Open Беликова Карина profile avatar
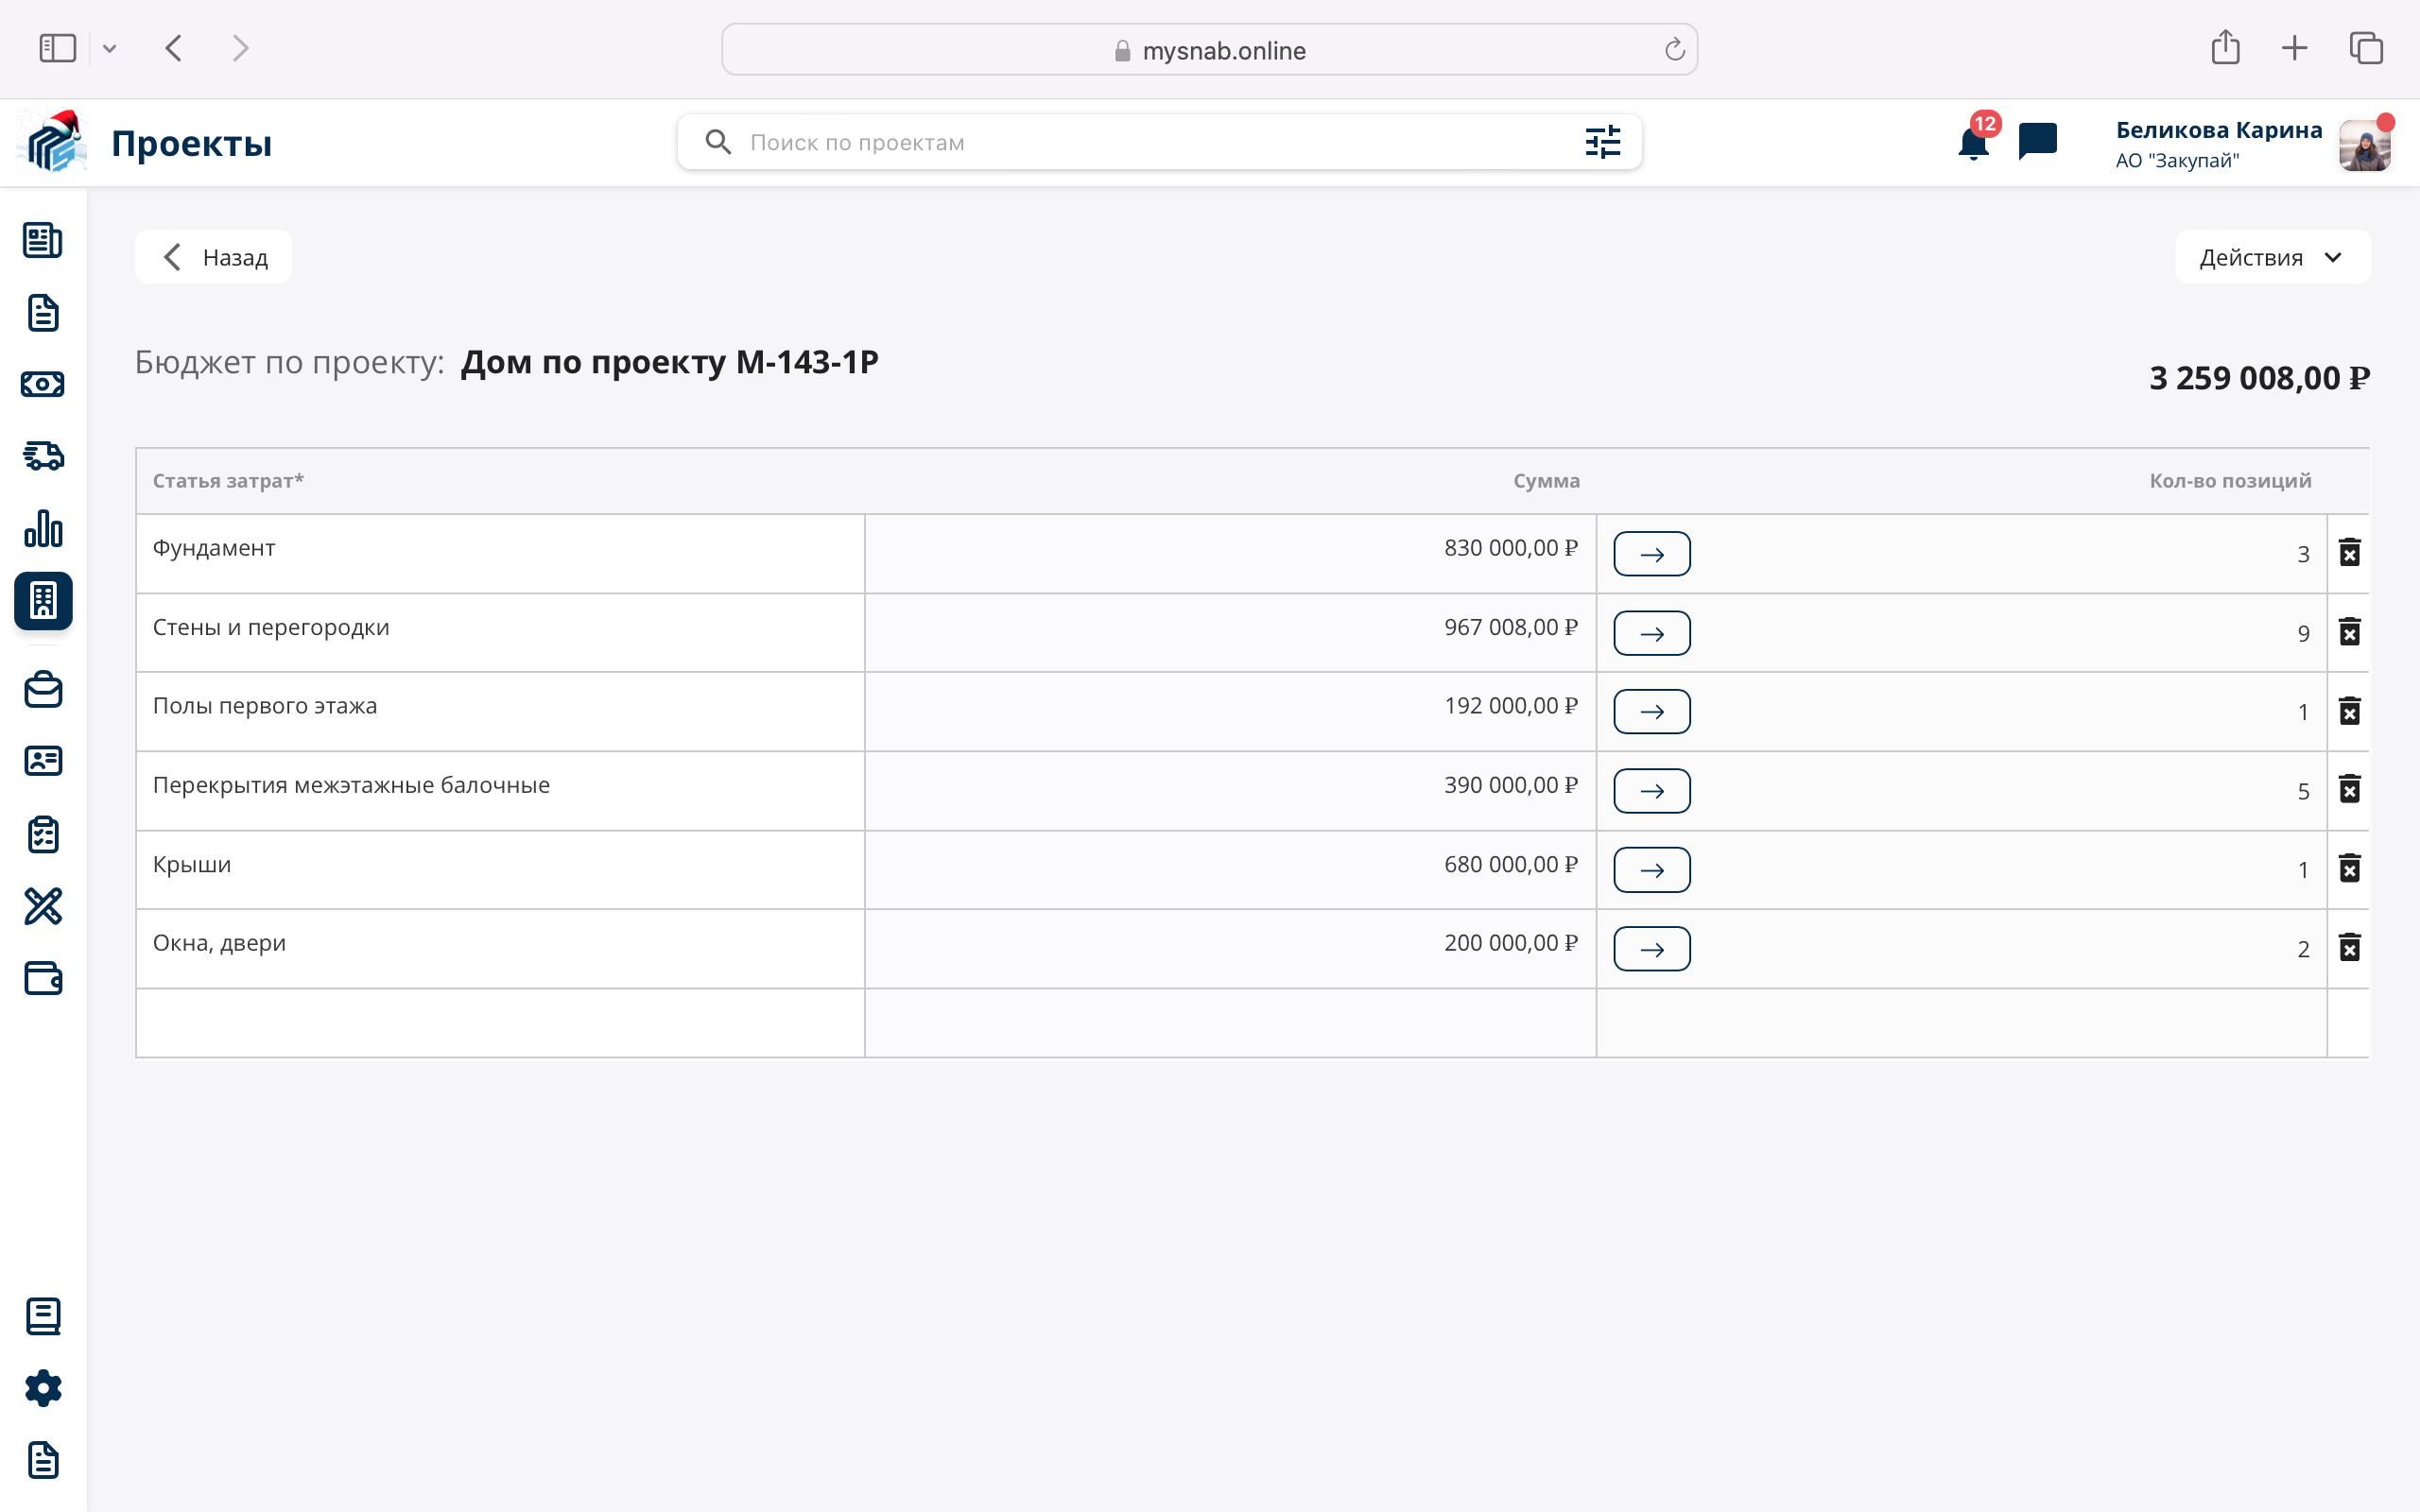Viewport: 2420px width, 1512px height. pos(2363,146)
